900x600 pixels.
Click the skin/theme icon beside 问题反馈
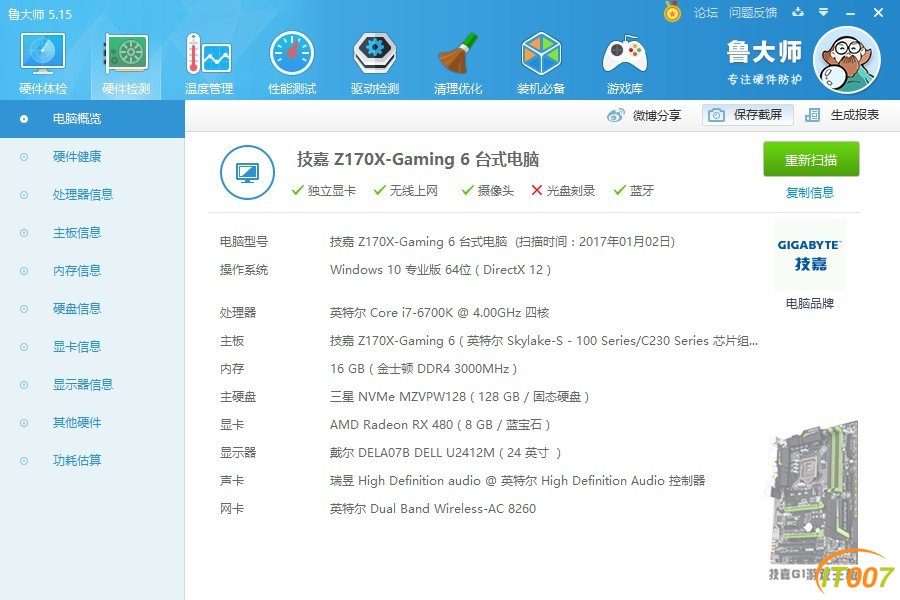point(798,12)
